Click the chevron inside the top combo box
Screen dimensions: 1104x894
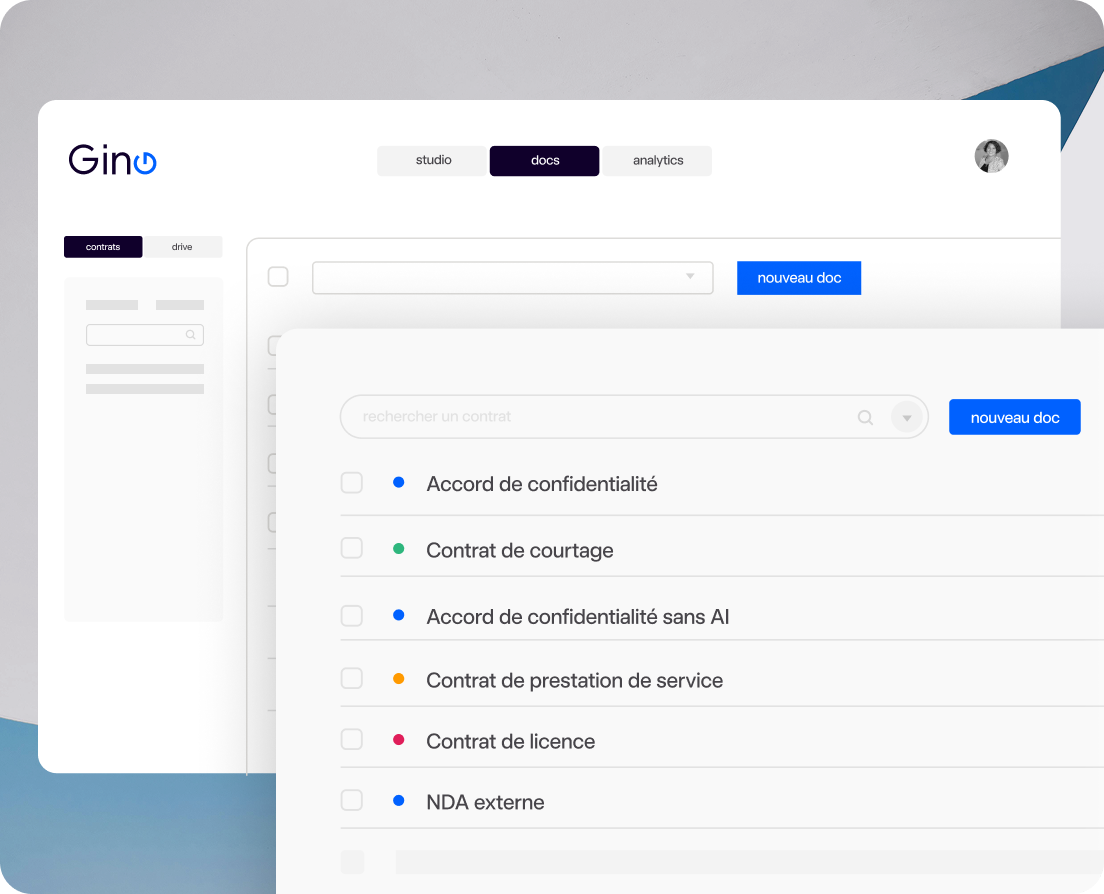pyautogui.click(x=691, y=277)
